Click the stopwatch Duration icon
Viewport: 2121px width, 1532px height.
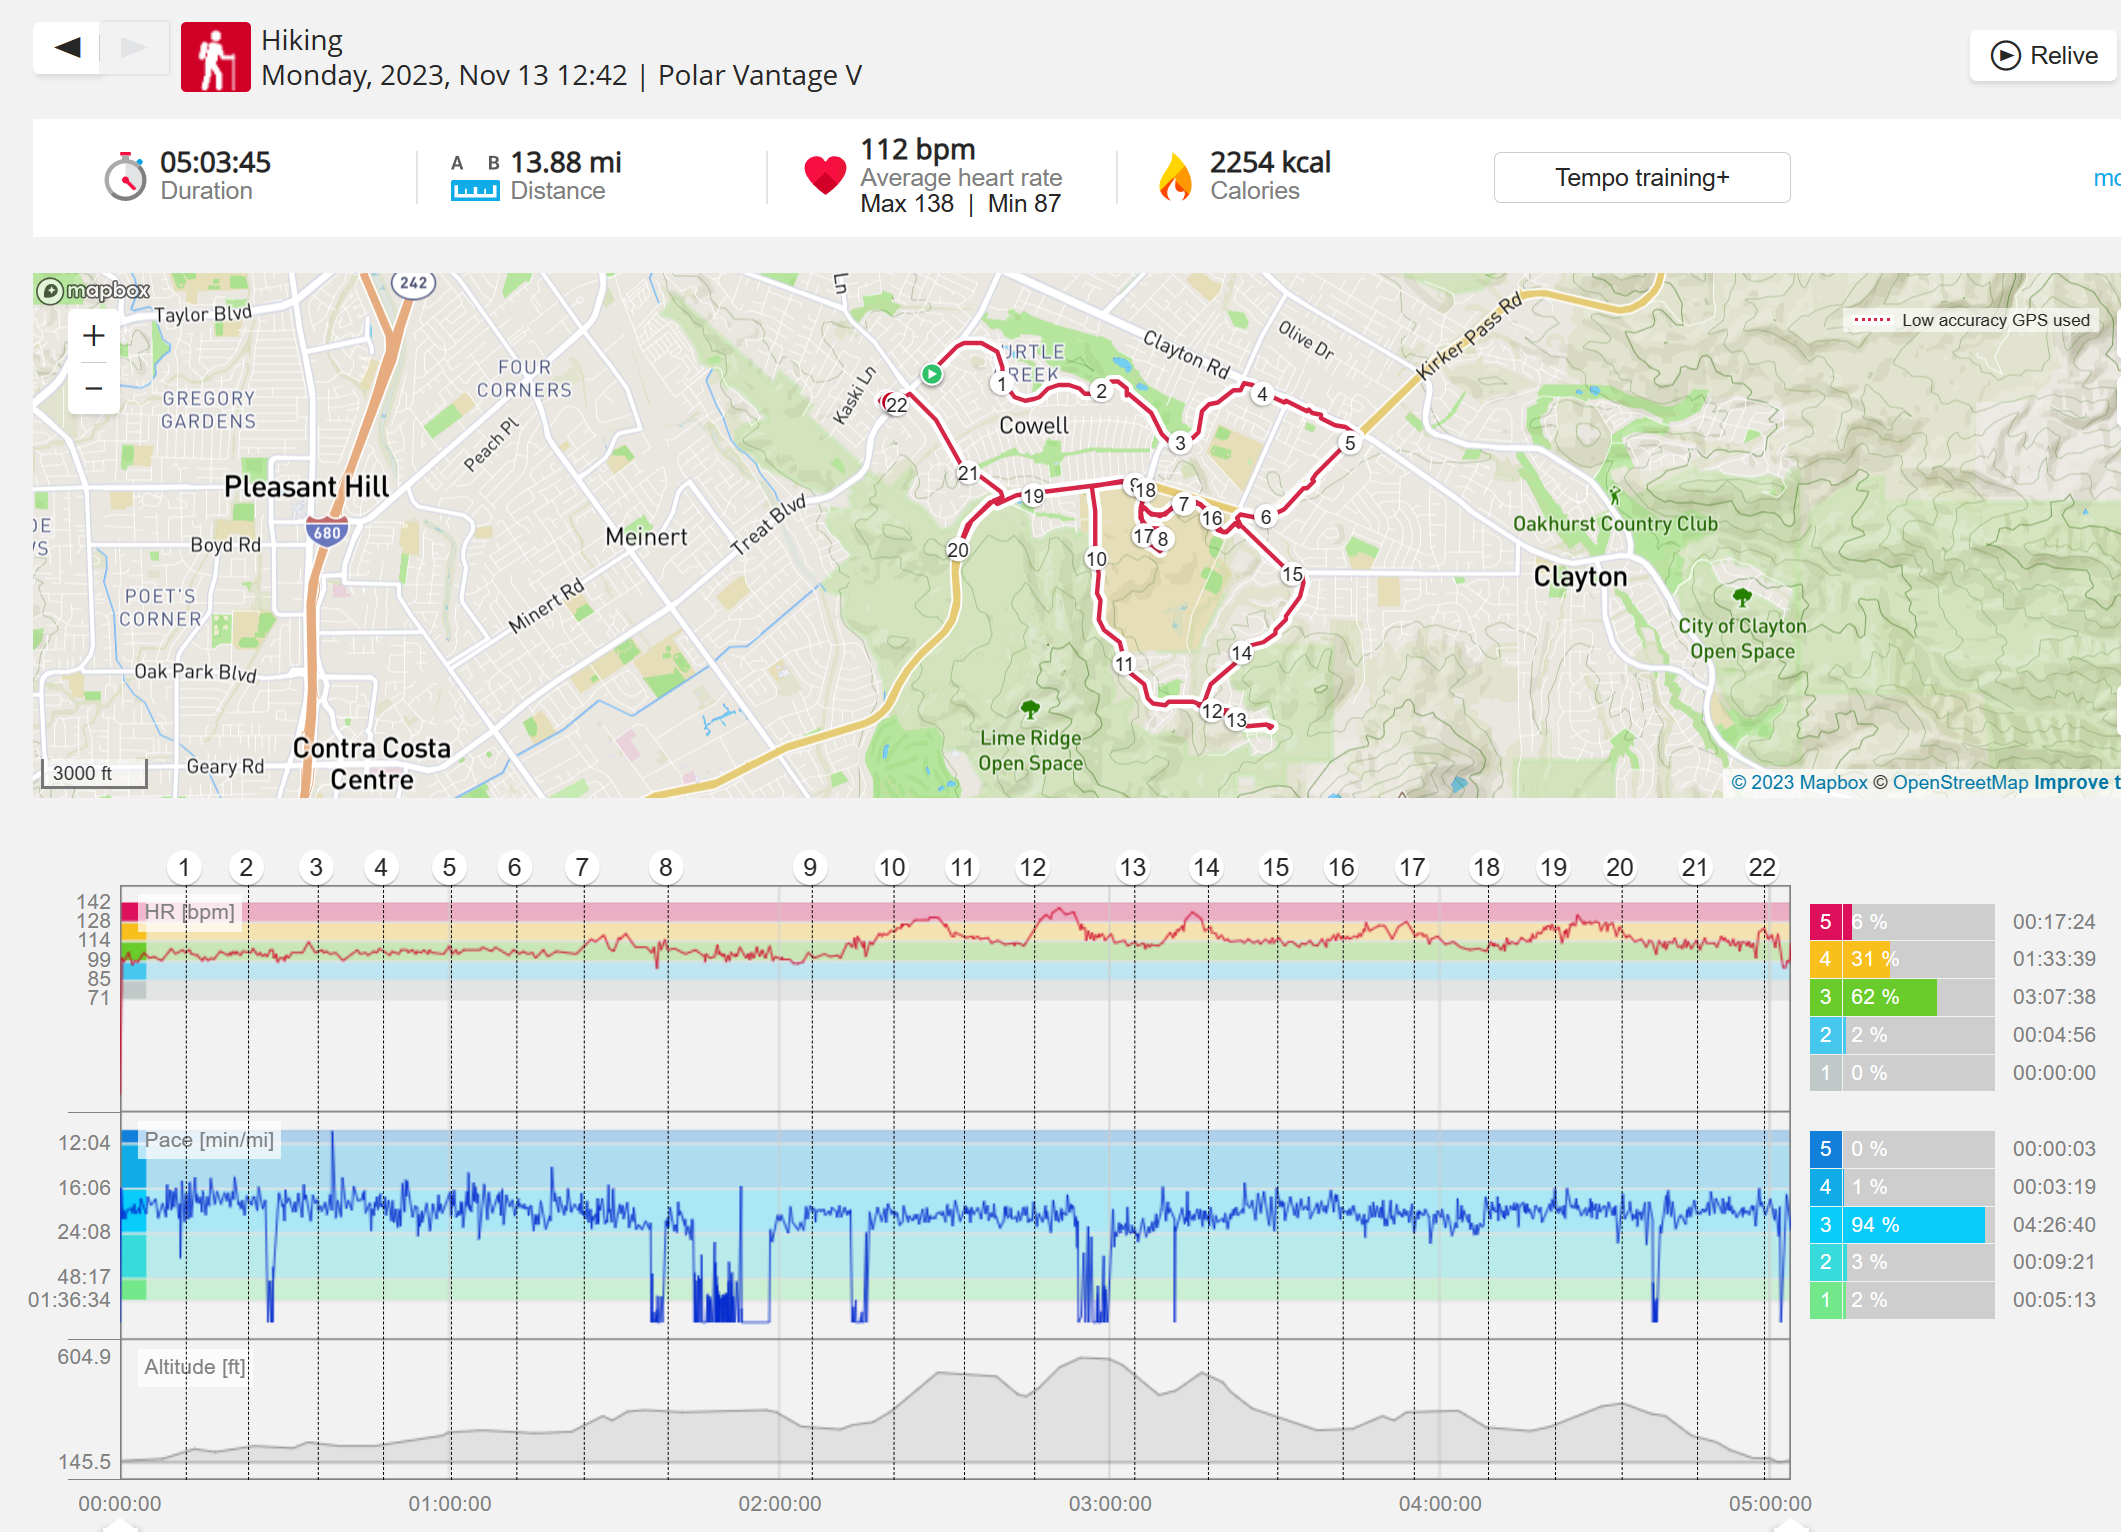(126, 177)
